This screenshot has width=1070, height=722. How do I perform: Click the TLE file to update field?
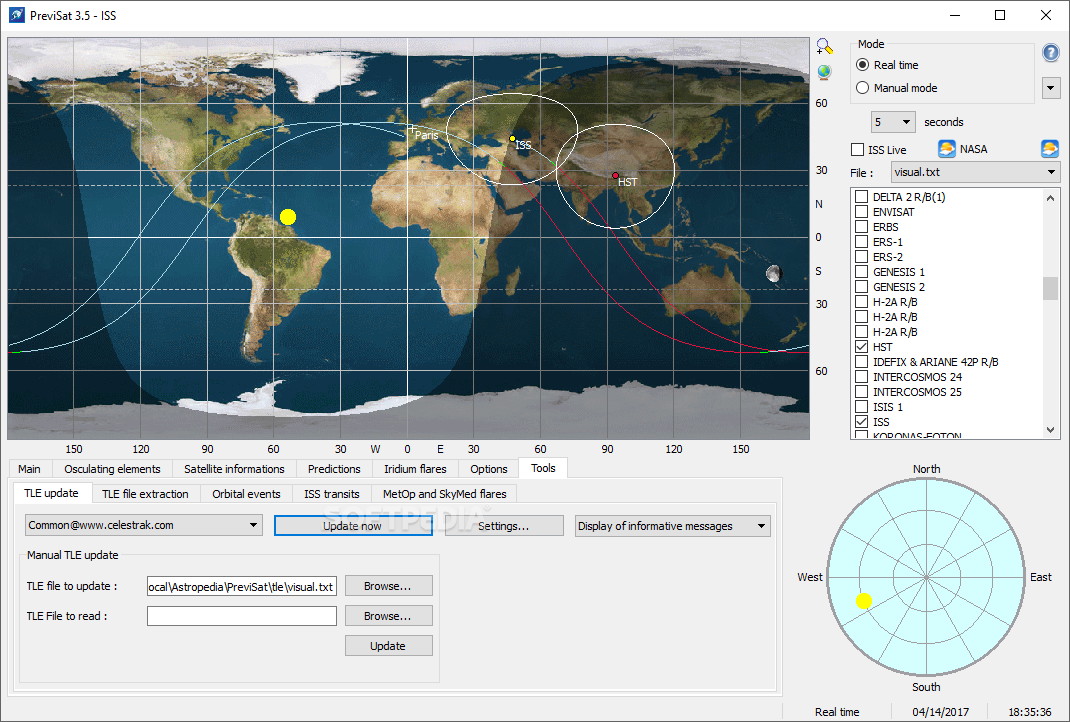tap(242, 586)
